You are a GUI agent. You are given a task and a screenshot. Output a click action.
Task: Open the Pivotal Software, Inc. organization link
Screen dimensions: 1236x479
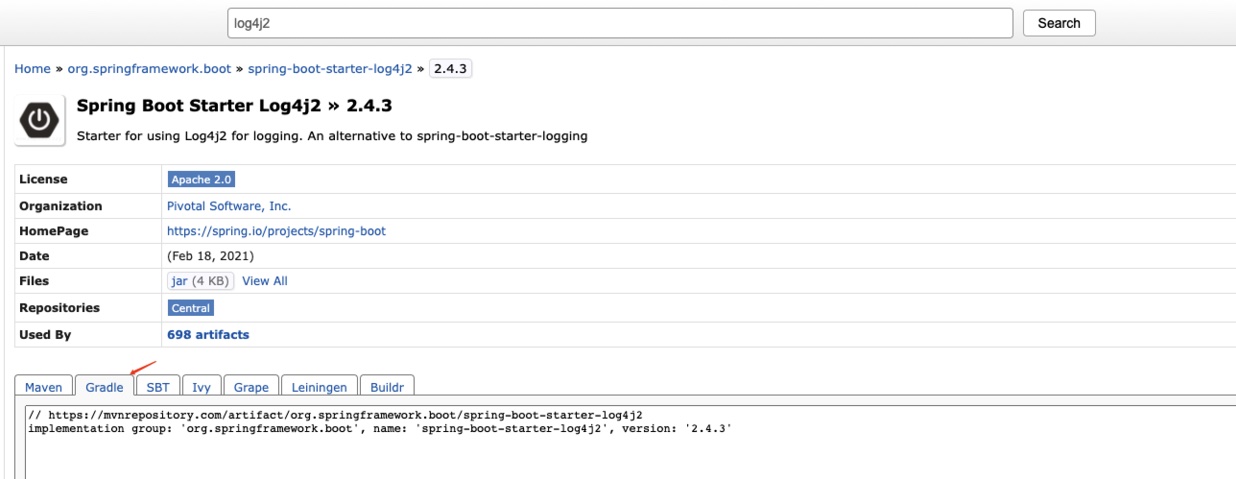229,206
